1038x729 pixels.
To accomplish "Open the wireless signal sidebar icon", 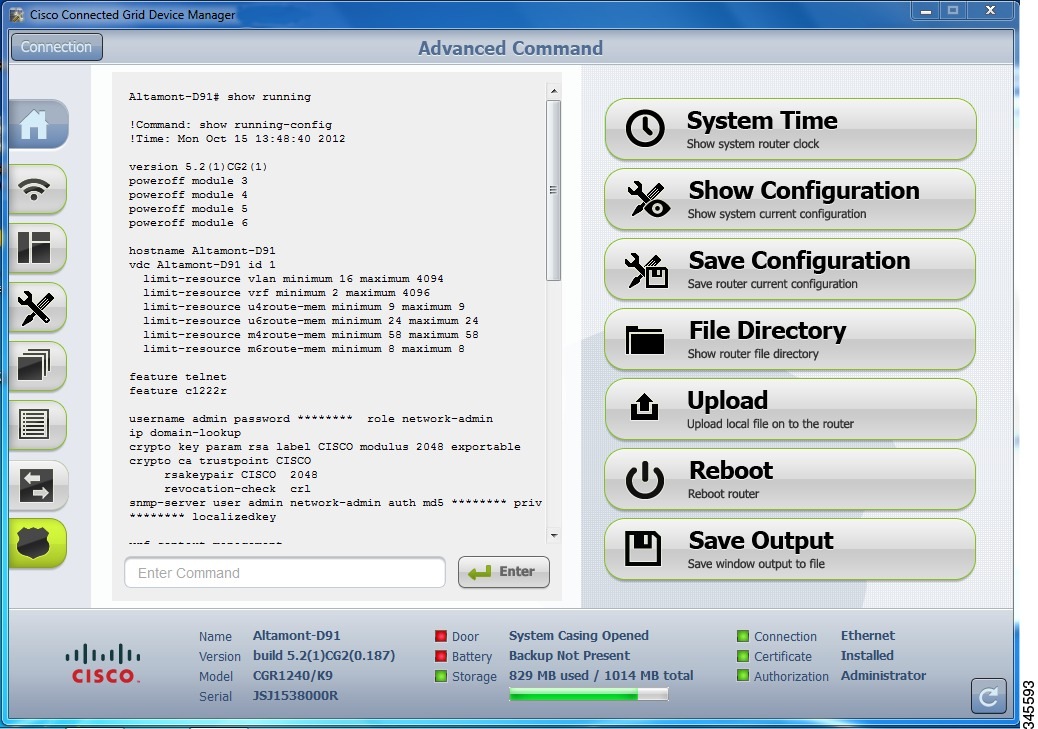I will pyautogui.click(x=38, y=189).
